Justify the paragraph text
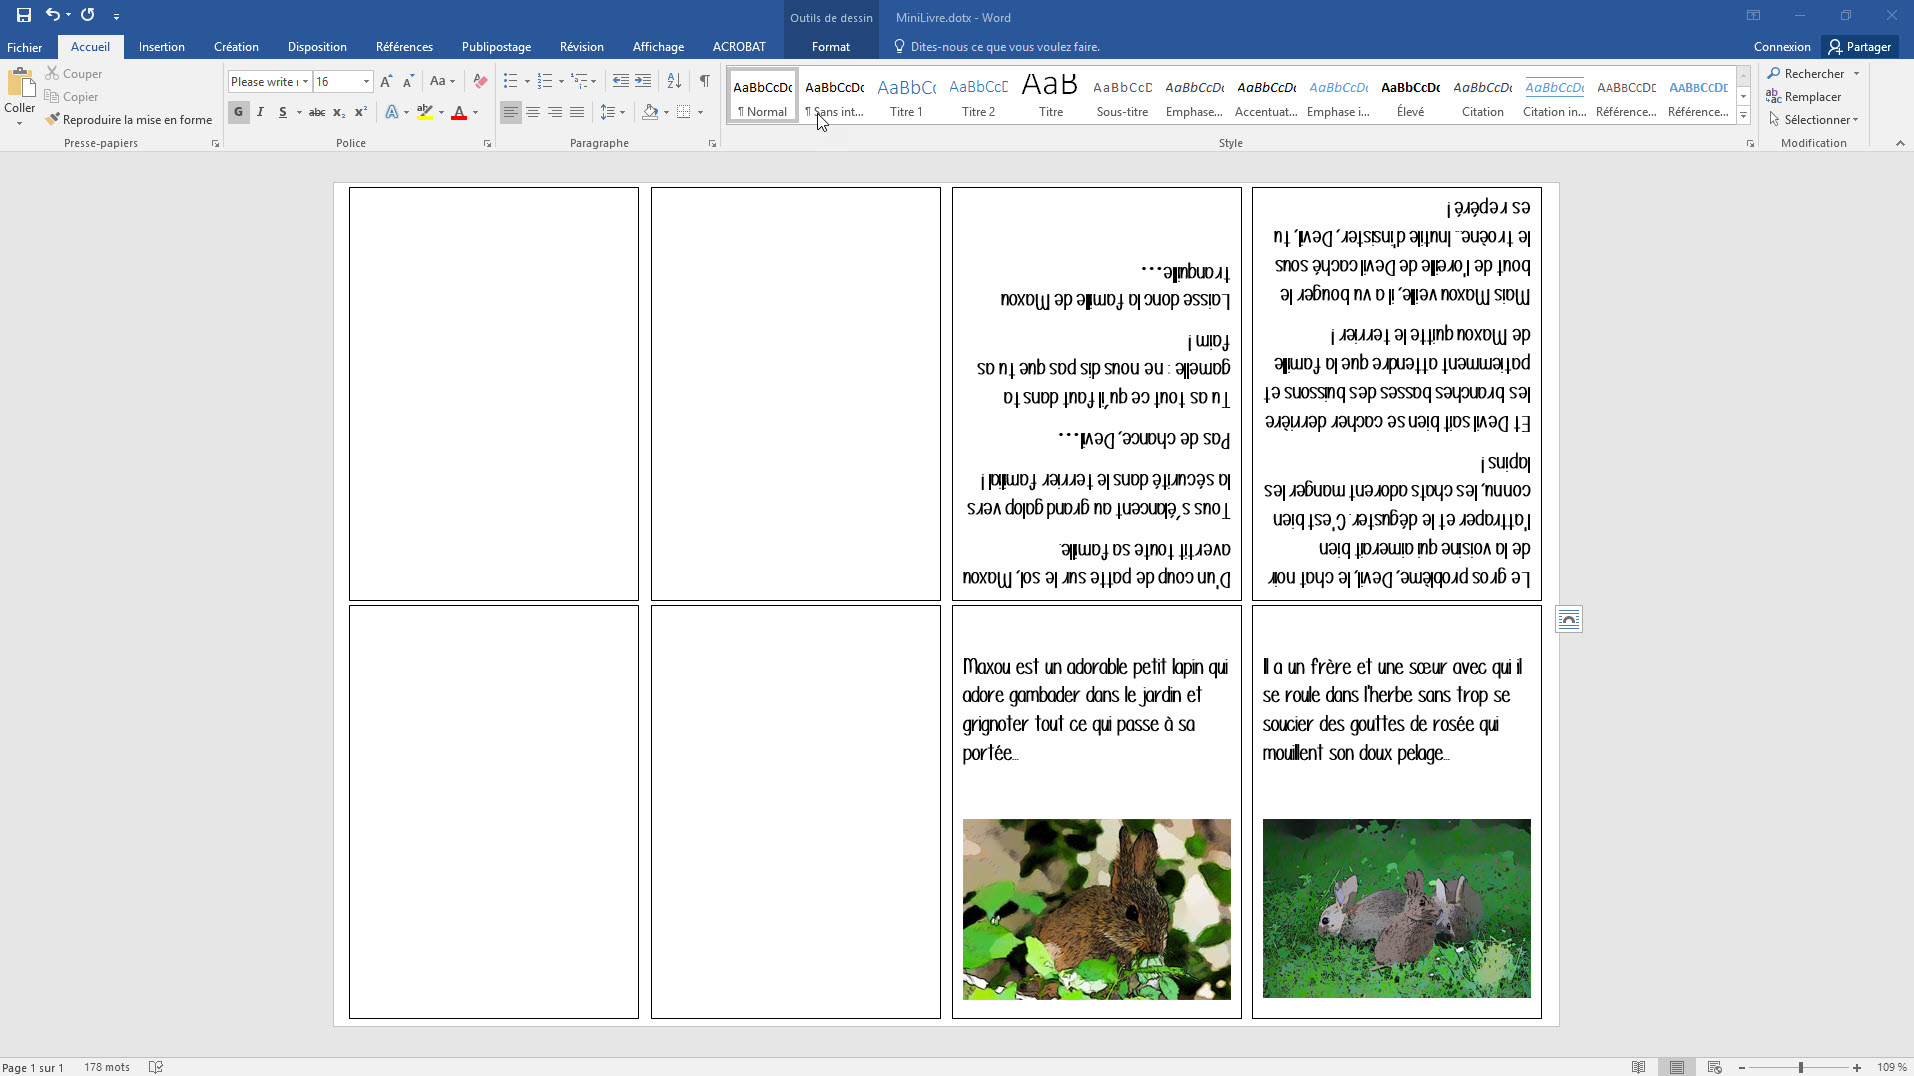The height and width of the screenshot is (1076, 1914). (577, 112)
